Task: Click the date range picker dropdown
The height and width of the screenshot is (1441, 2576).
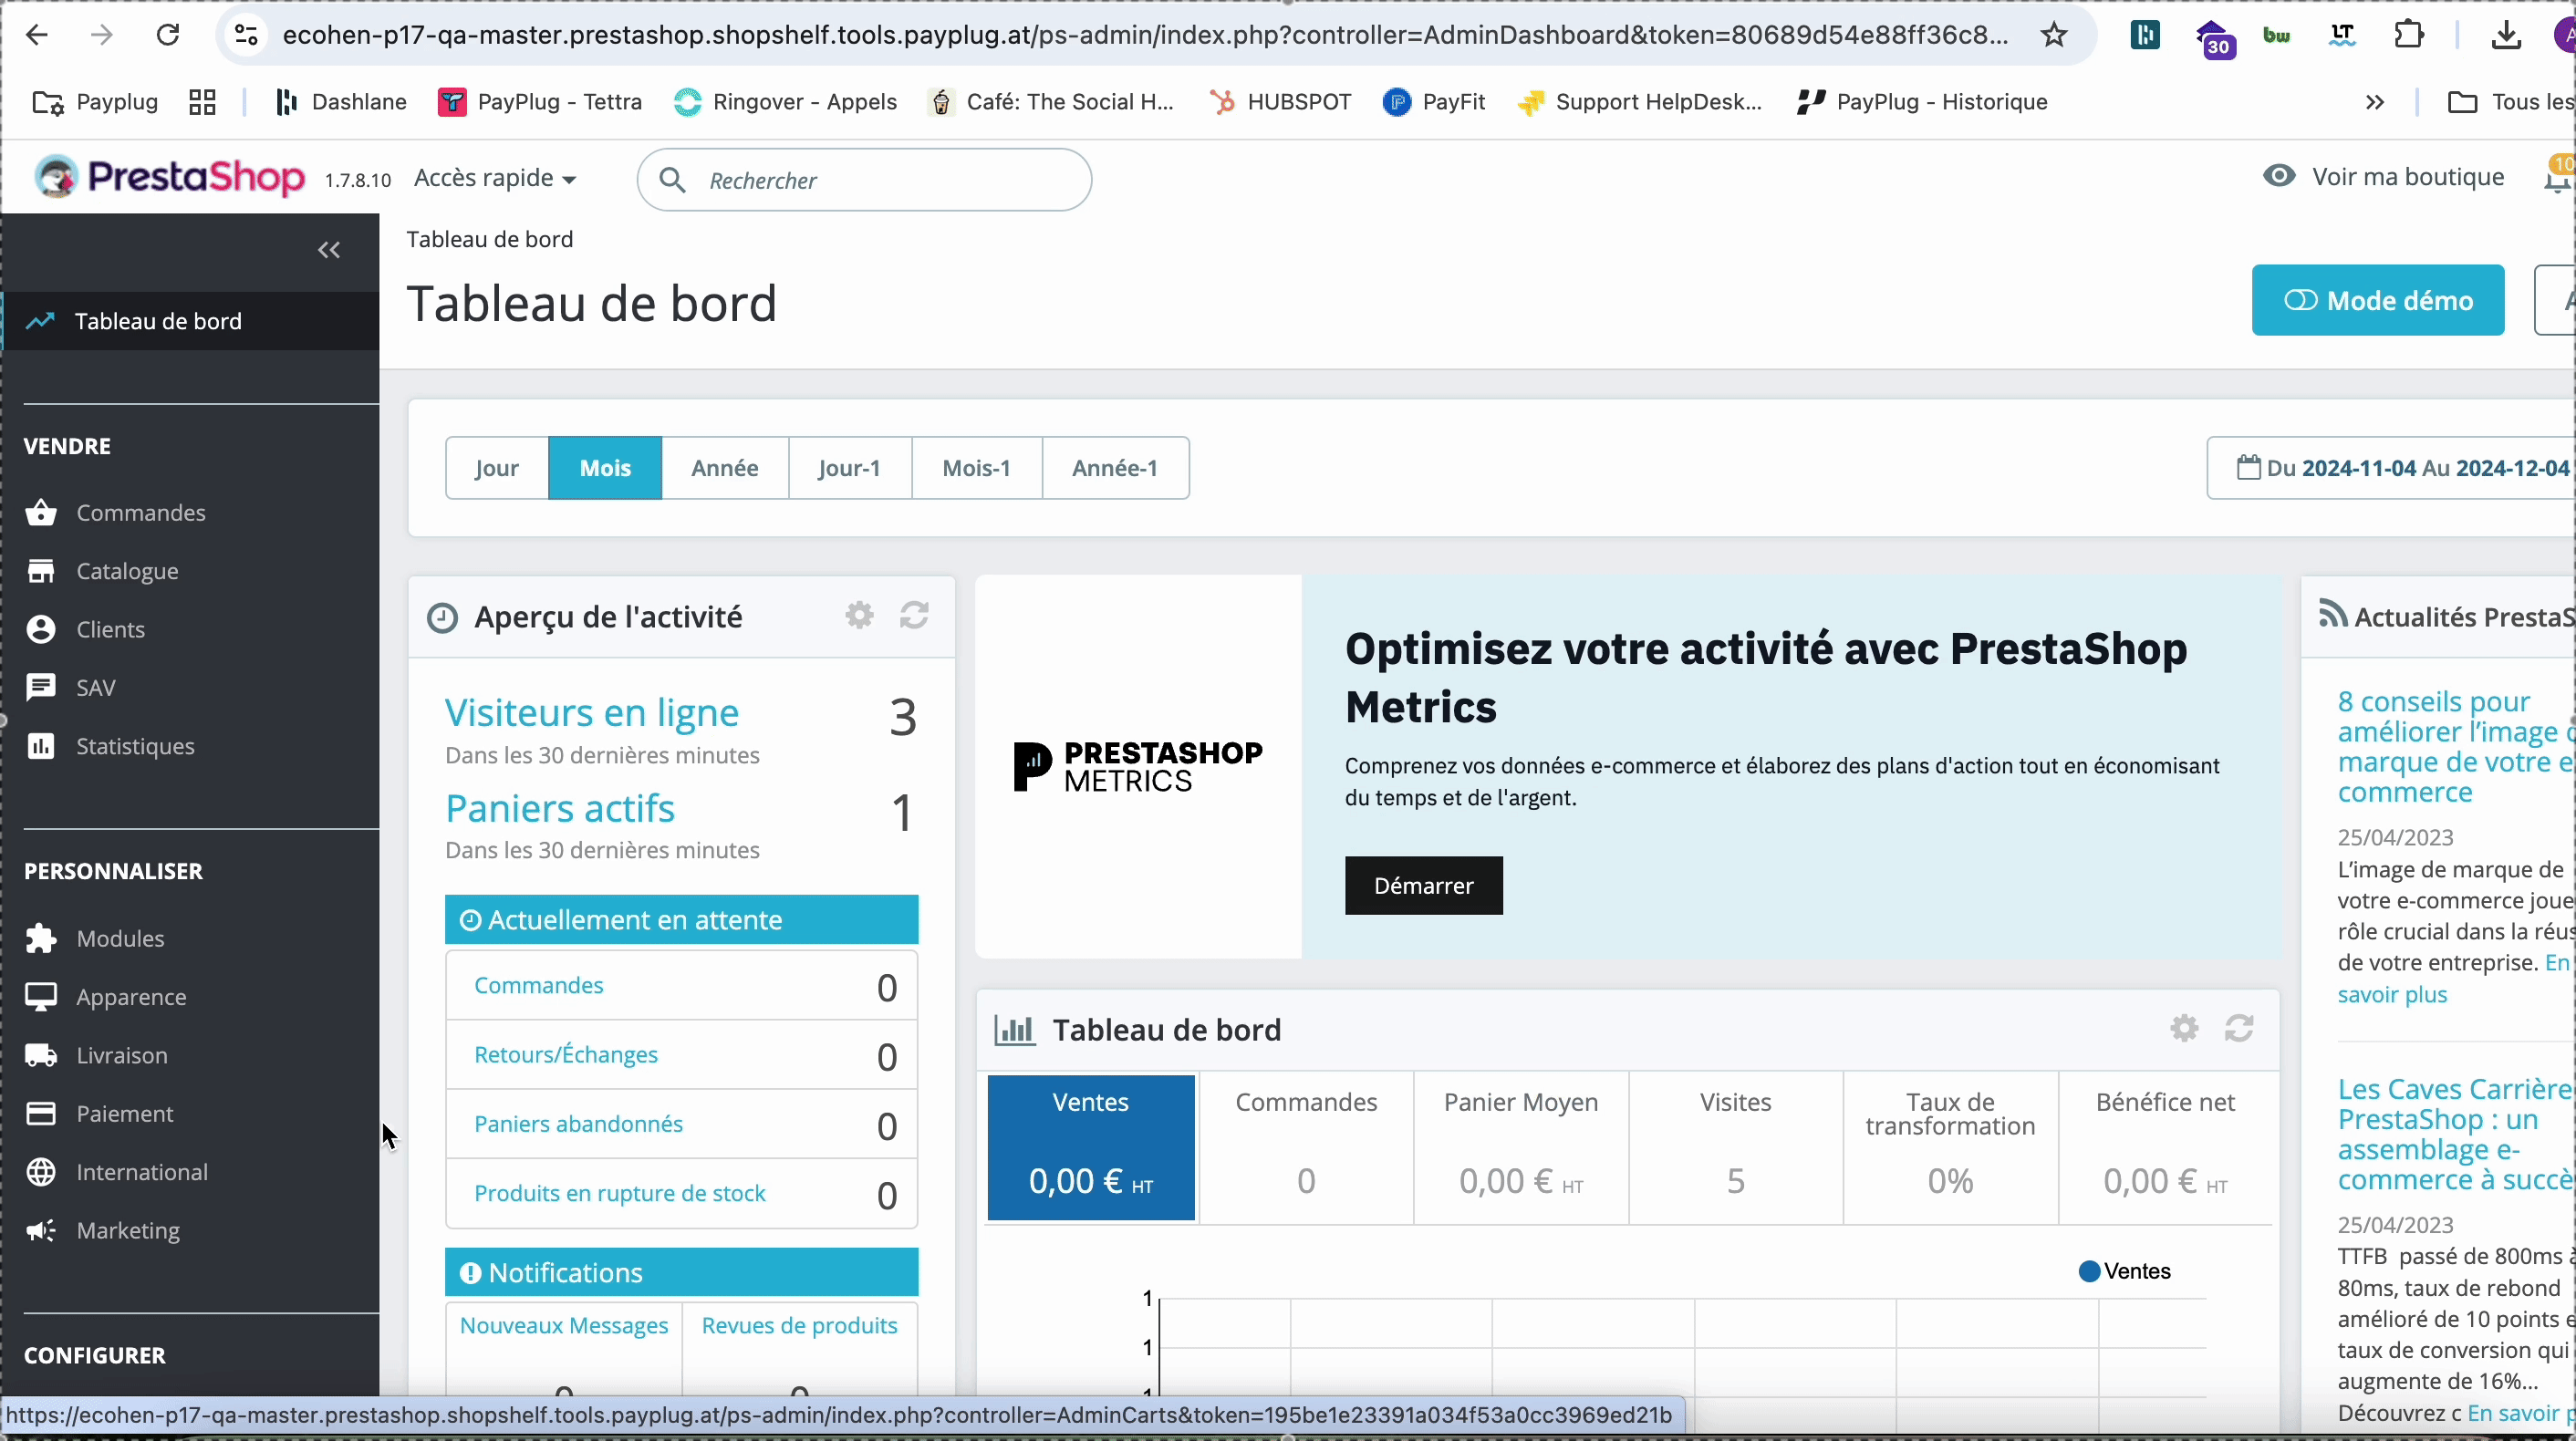Action: pyautogui.click(x=2399, y=467)
